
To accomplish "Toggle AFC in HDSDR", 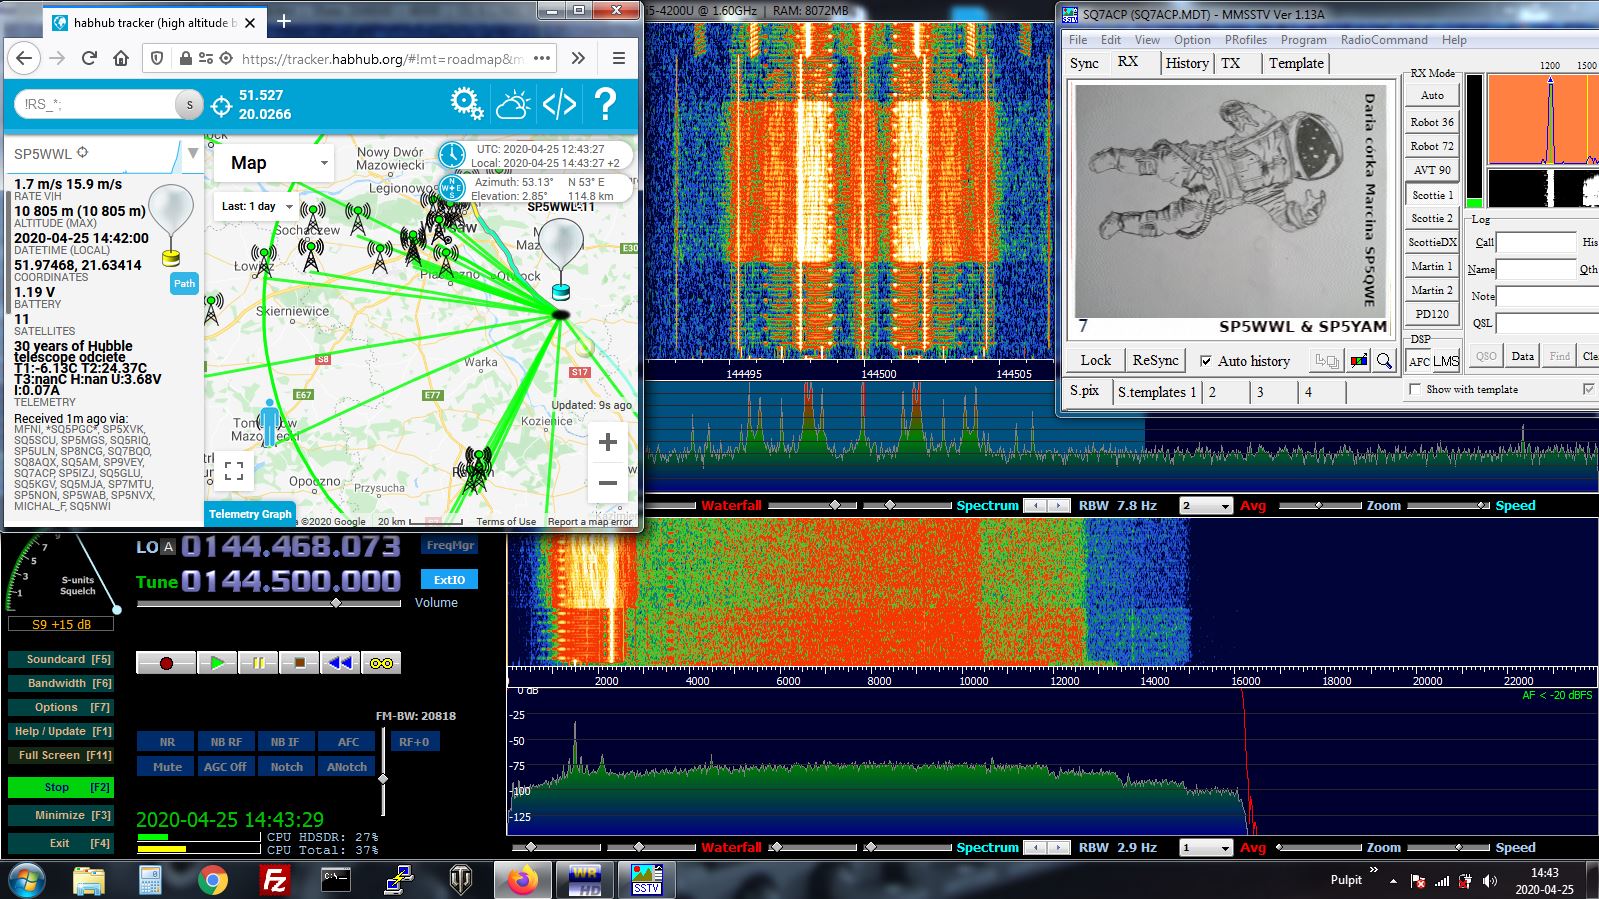I will 348,742.
